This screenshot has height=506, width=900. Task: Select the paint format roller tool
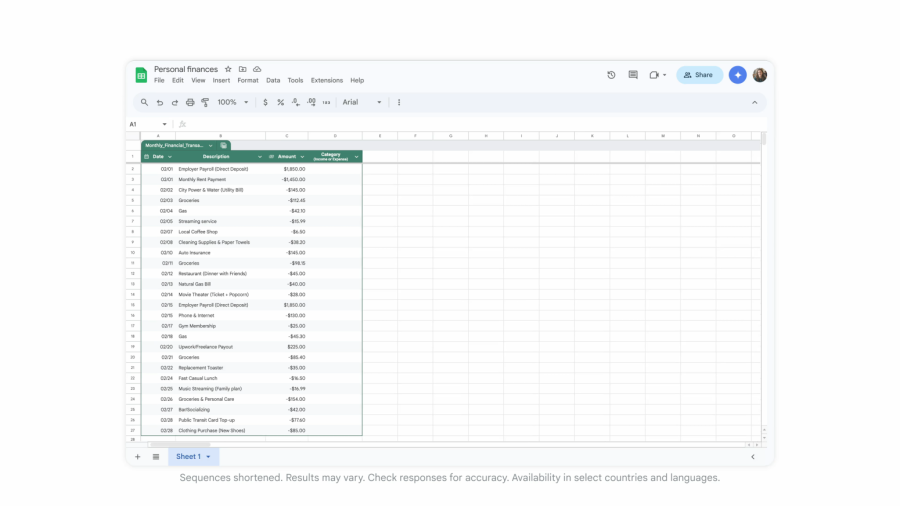click(205, 102)
